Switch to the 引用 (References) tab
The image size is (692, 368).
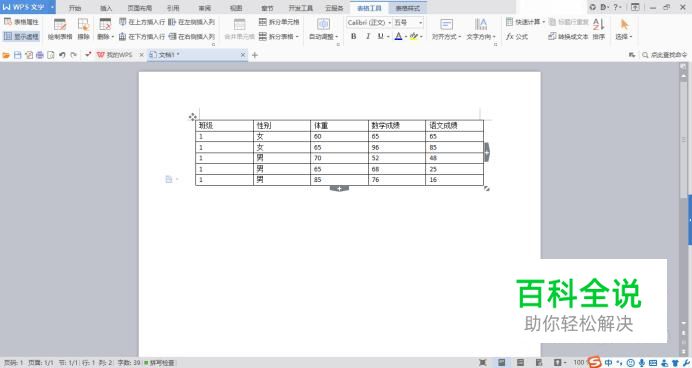[x=173, y=8]
